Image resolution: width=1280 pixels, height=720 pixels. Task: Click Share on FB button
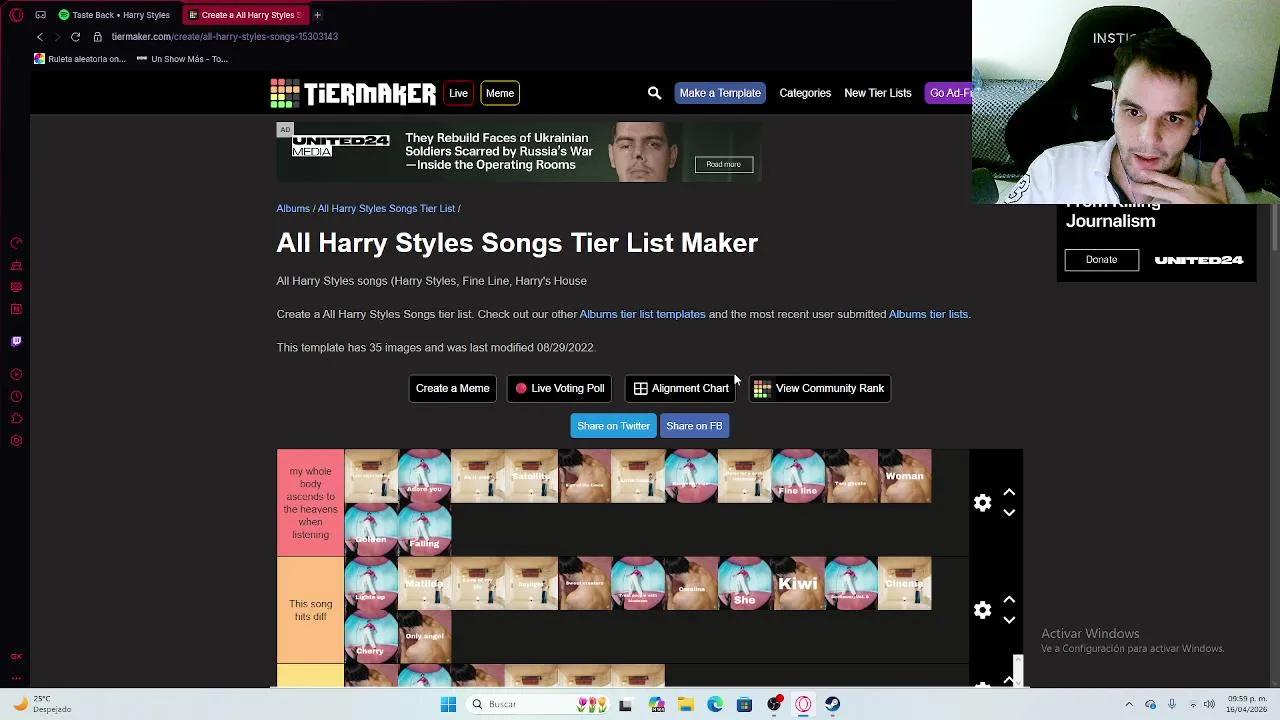click(x=694, y=426)
